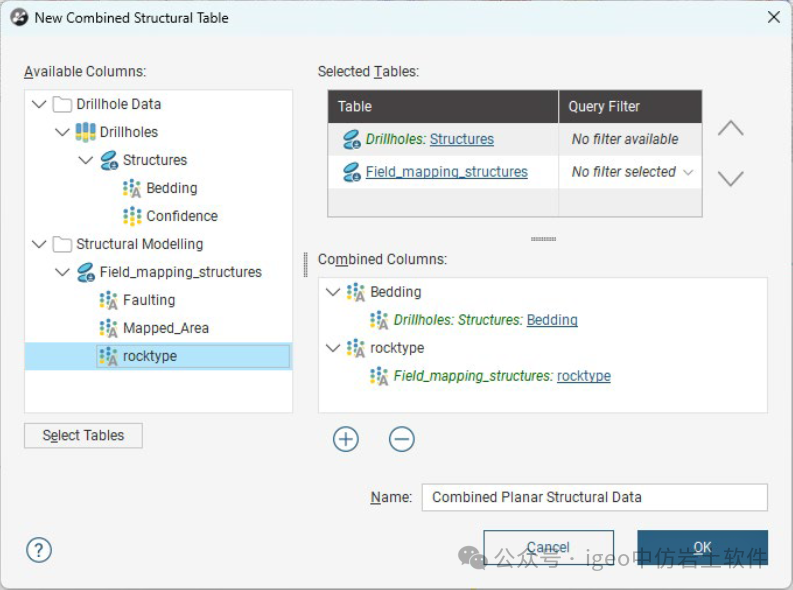Screen dimensions: 793x590
Task: Select the Faulting column in tree
Action: point(148,300)
